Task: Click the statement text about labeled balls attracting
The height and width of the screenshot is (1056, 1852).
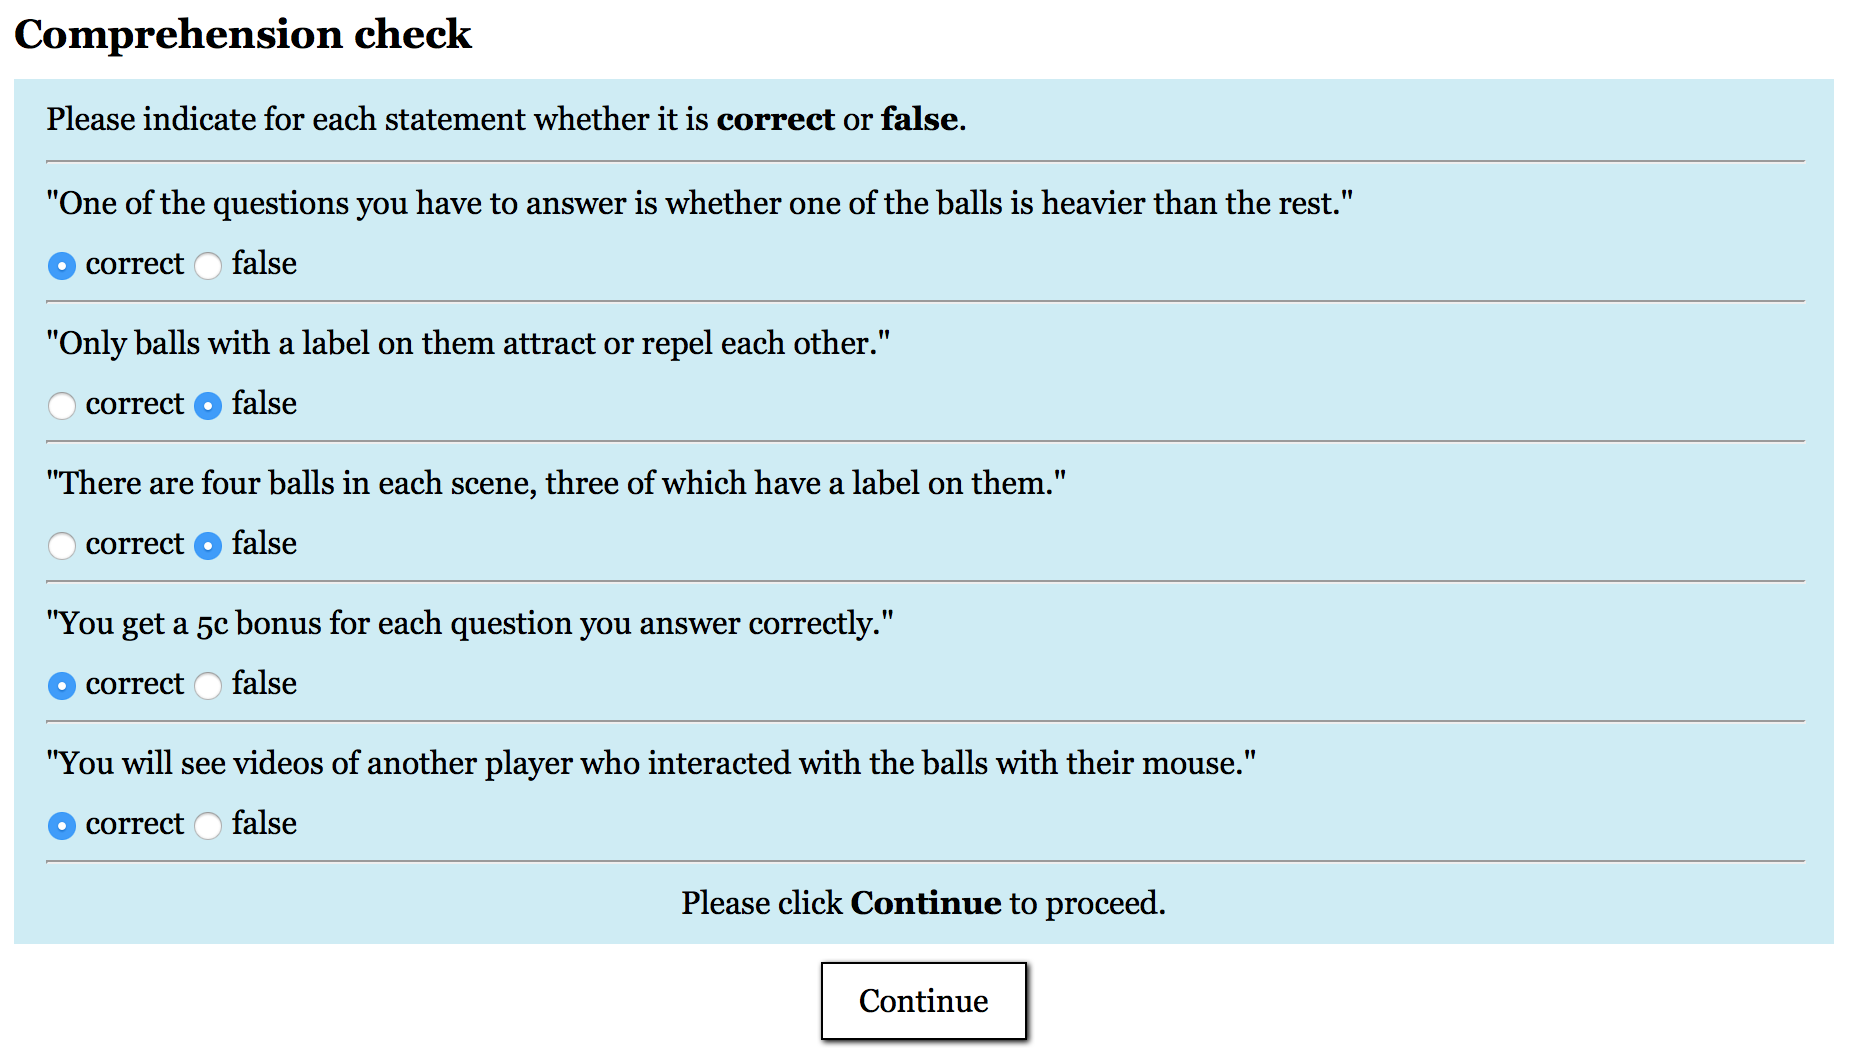Action: click(x=468, y=343)
